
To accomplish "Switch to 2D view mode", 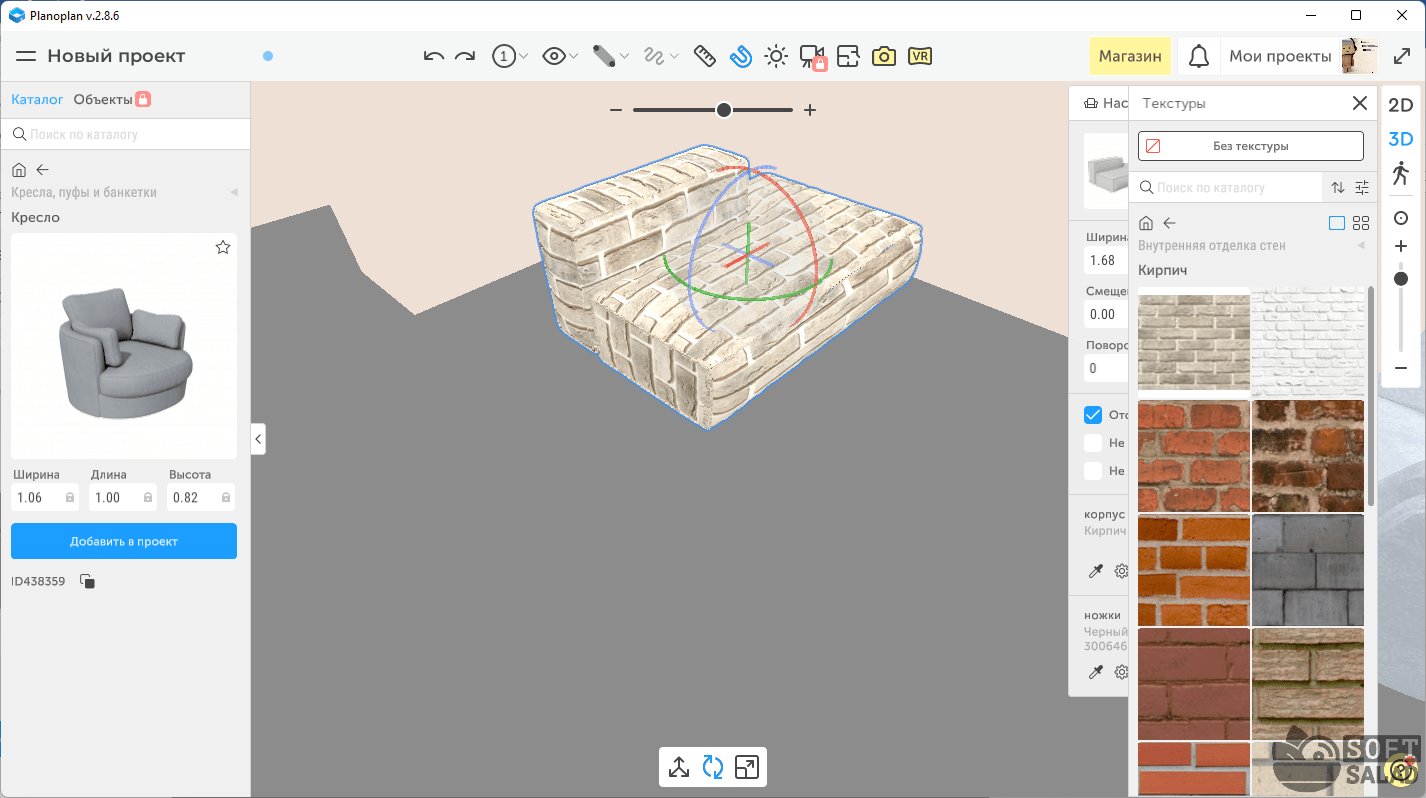I will (1400, 105).
